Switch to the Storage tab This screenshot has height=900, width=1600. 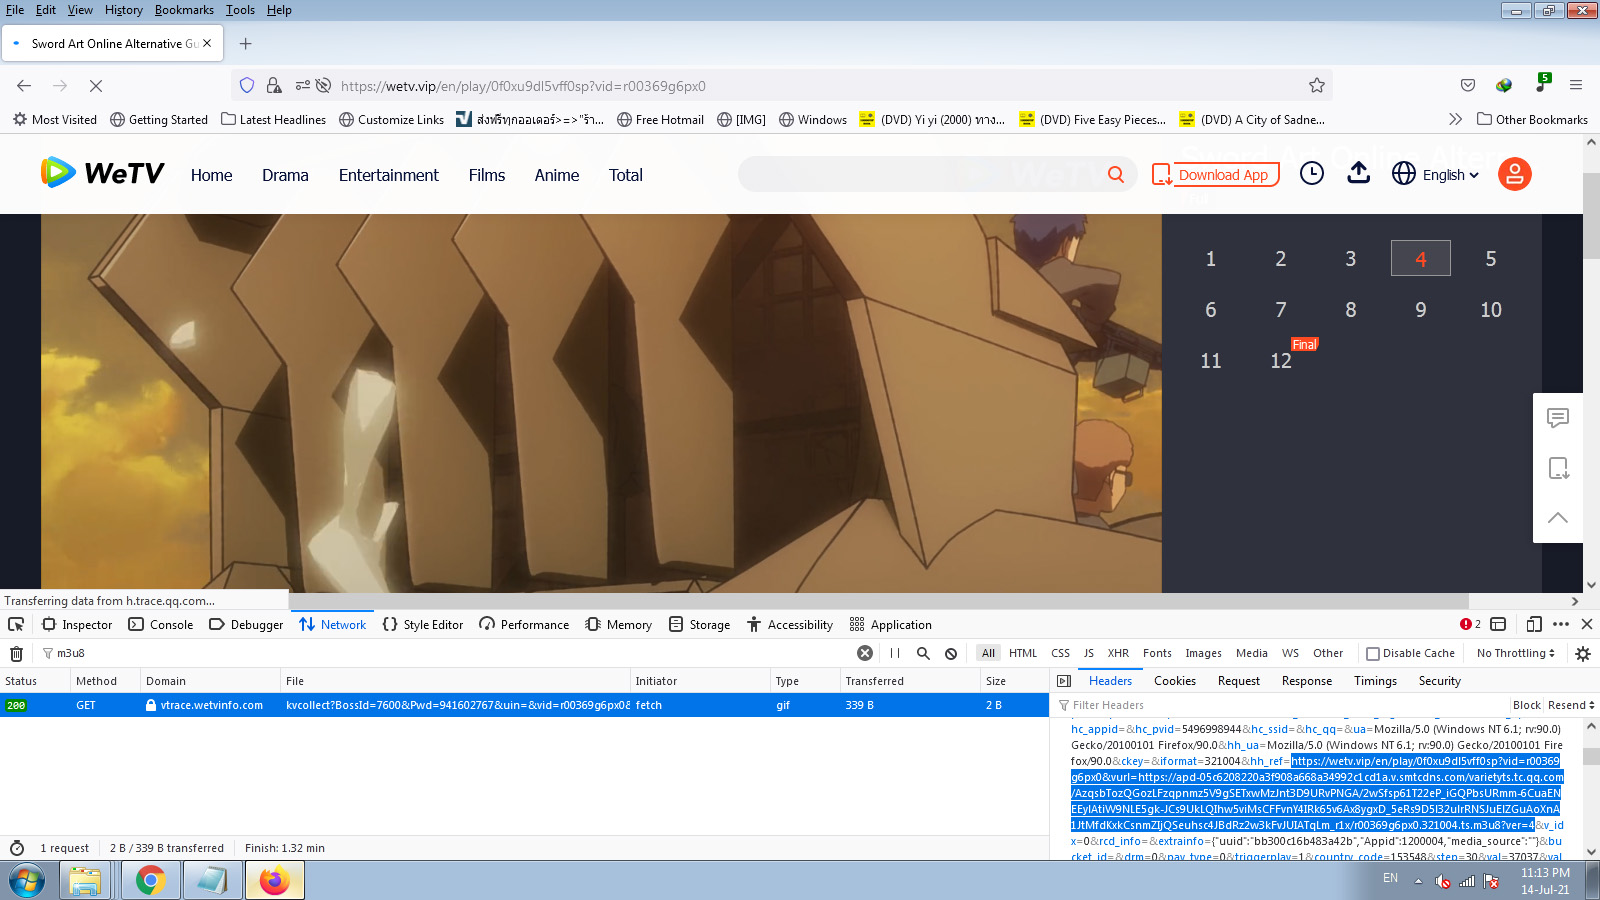(x=700, y=624)
